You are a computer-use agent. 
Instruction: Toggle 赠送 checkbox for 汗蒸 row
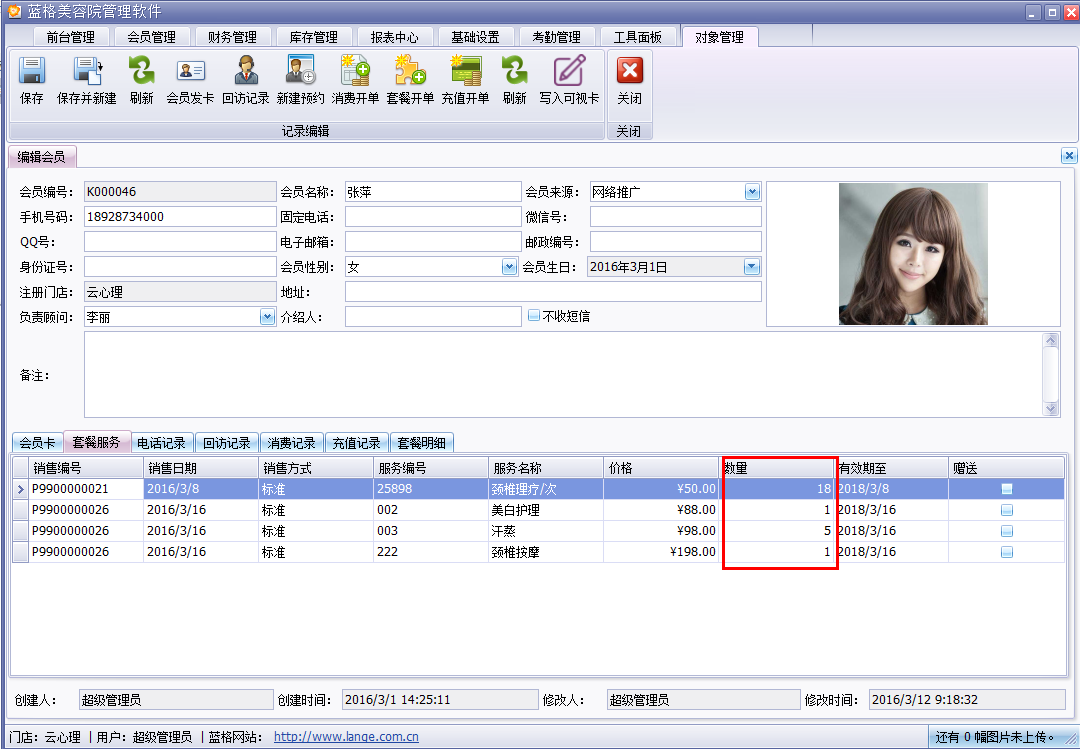tap(1007, 531)
